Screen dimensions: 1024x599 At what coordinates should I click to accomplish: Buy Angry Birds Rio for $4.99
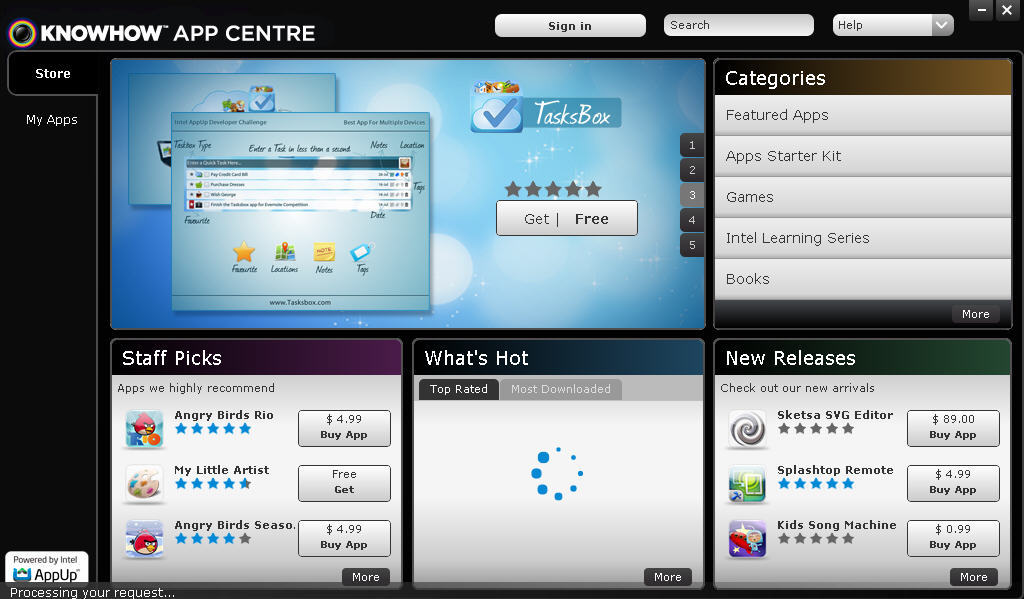coord(344,428)
